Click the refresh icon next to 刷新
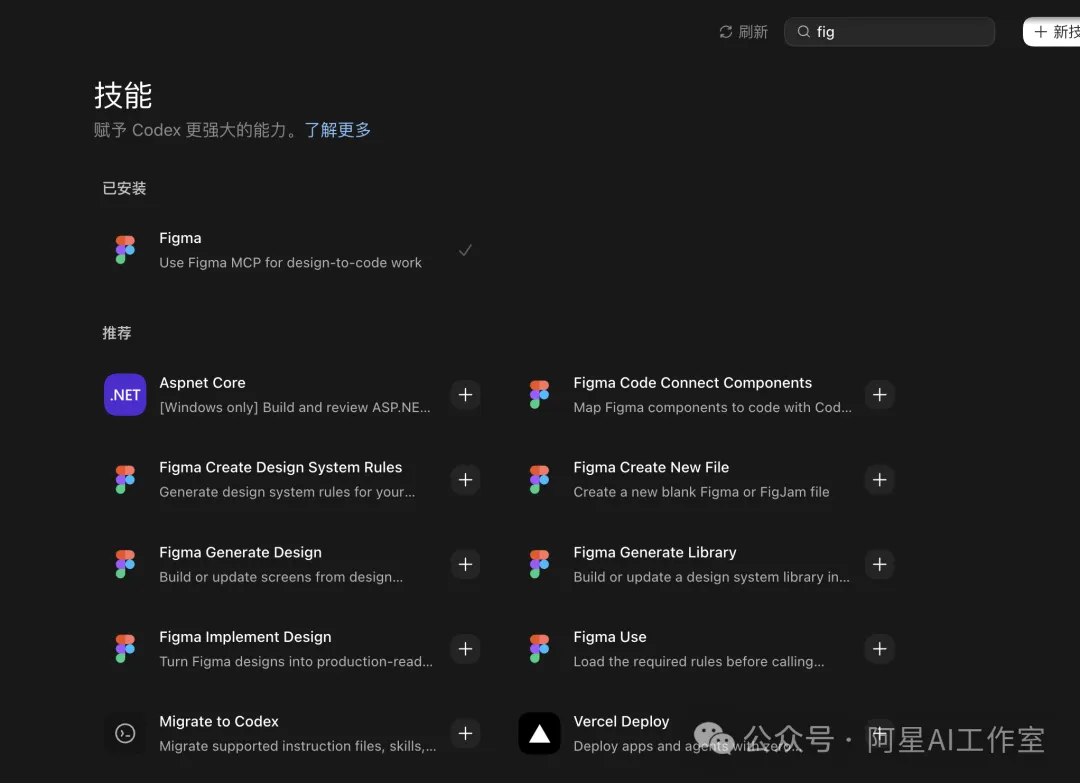This screenshot has width=1080, height=783. (x=725, y=32)
